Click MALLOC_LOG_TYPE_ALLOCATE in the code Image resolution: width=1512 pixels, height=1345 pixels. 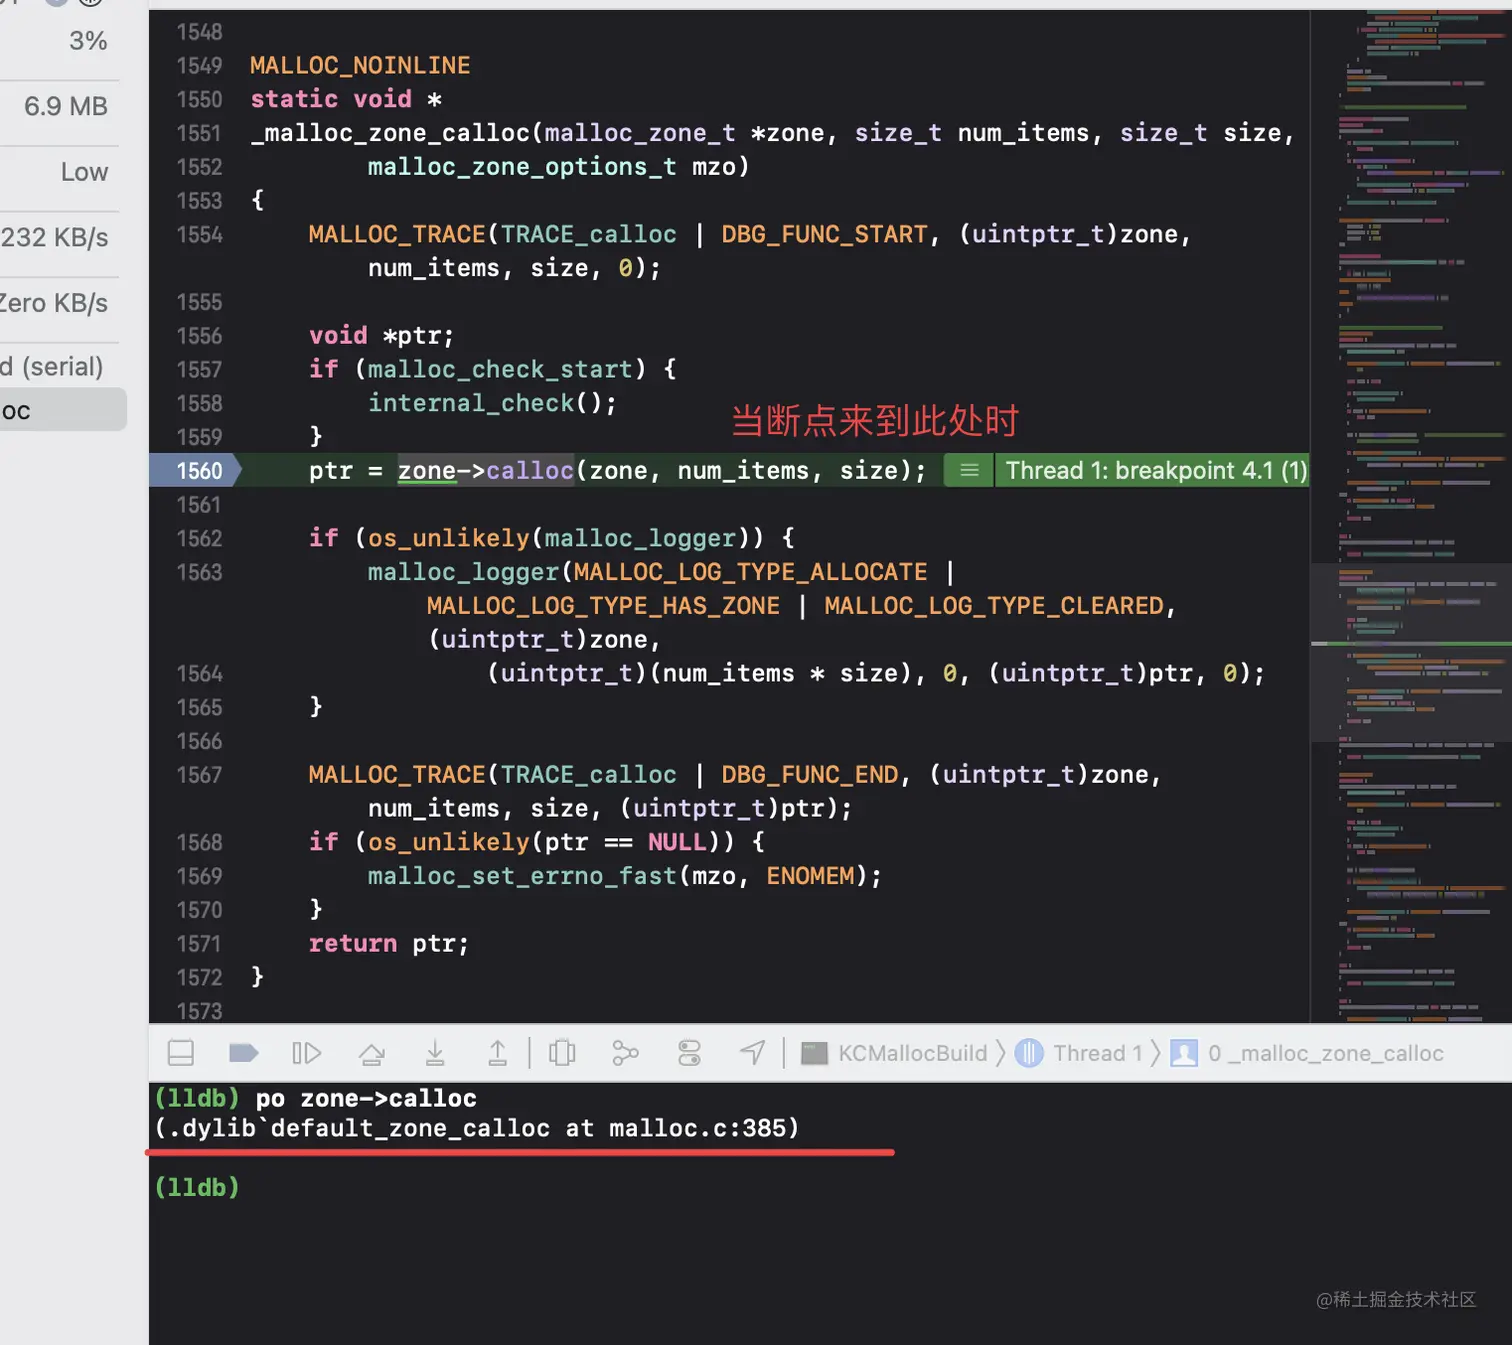[x=750, y=572]
